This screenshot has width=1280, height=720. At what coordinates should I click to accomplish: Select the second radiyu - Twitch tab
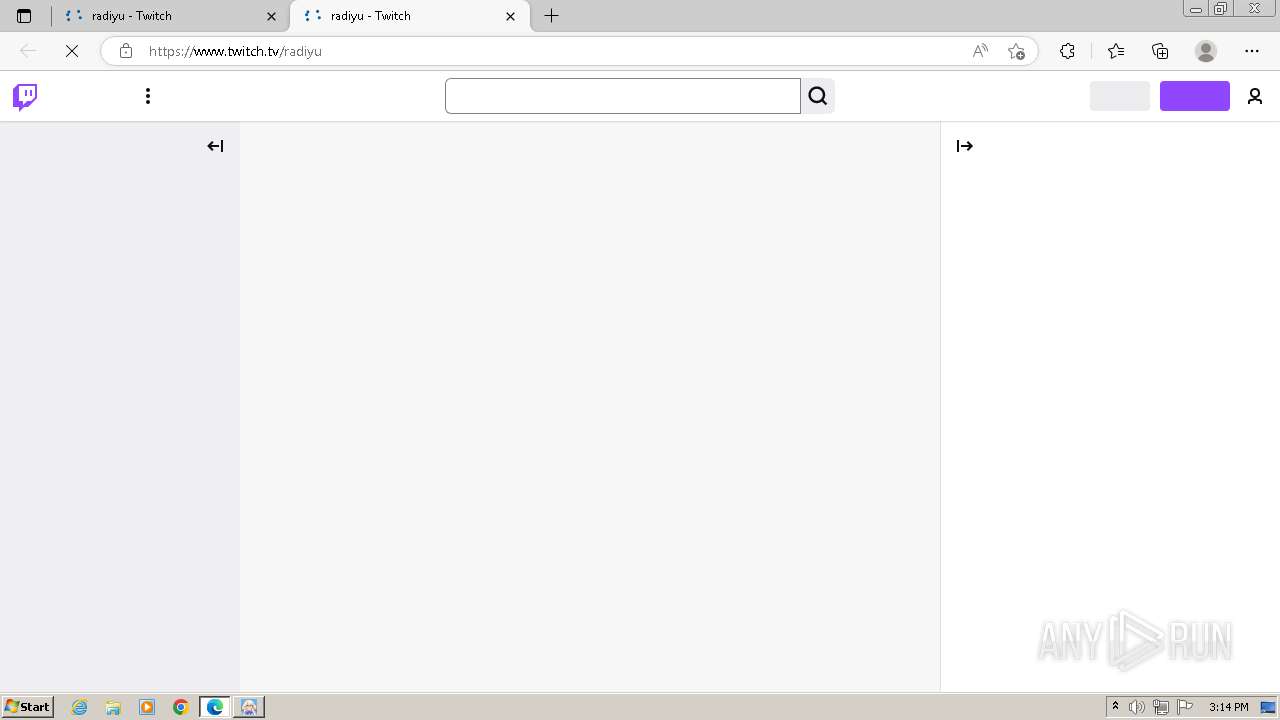tap(410, 16)
